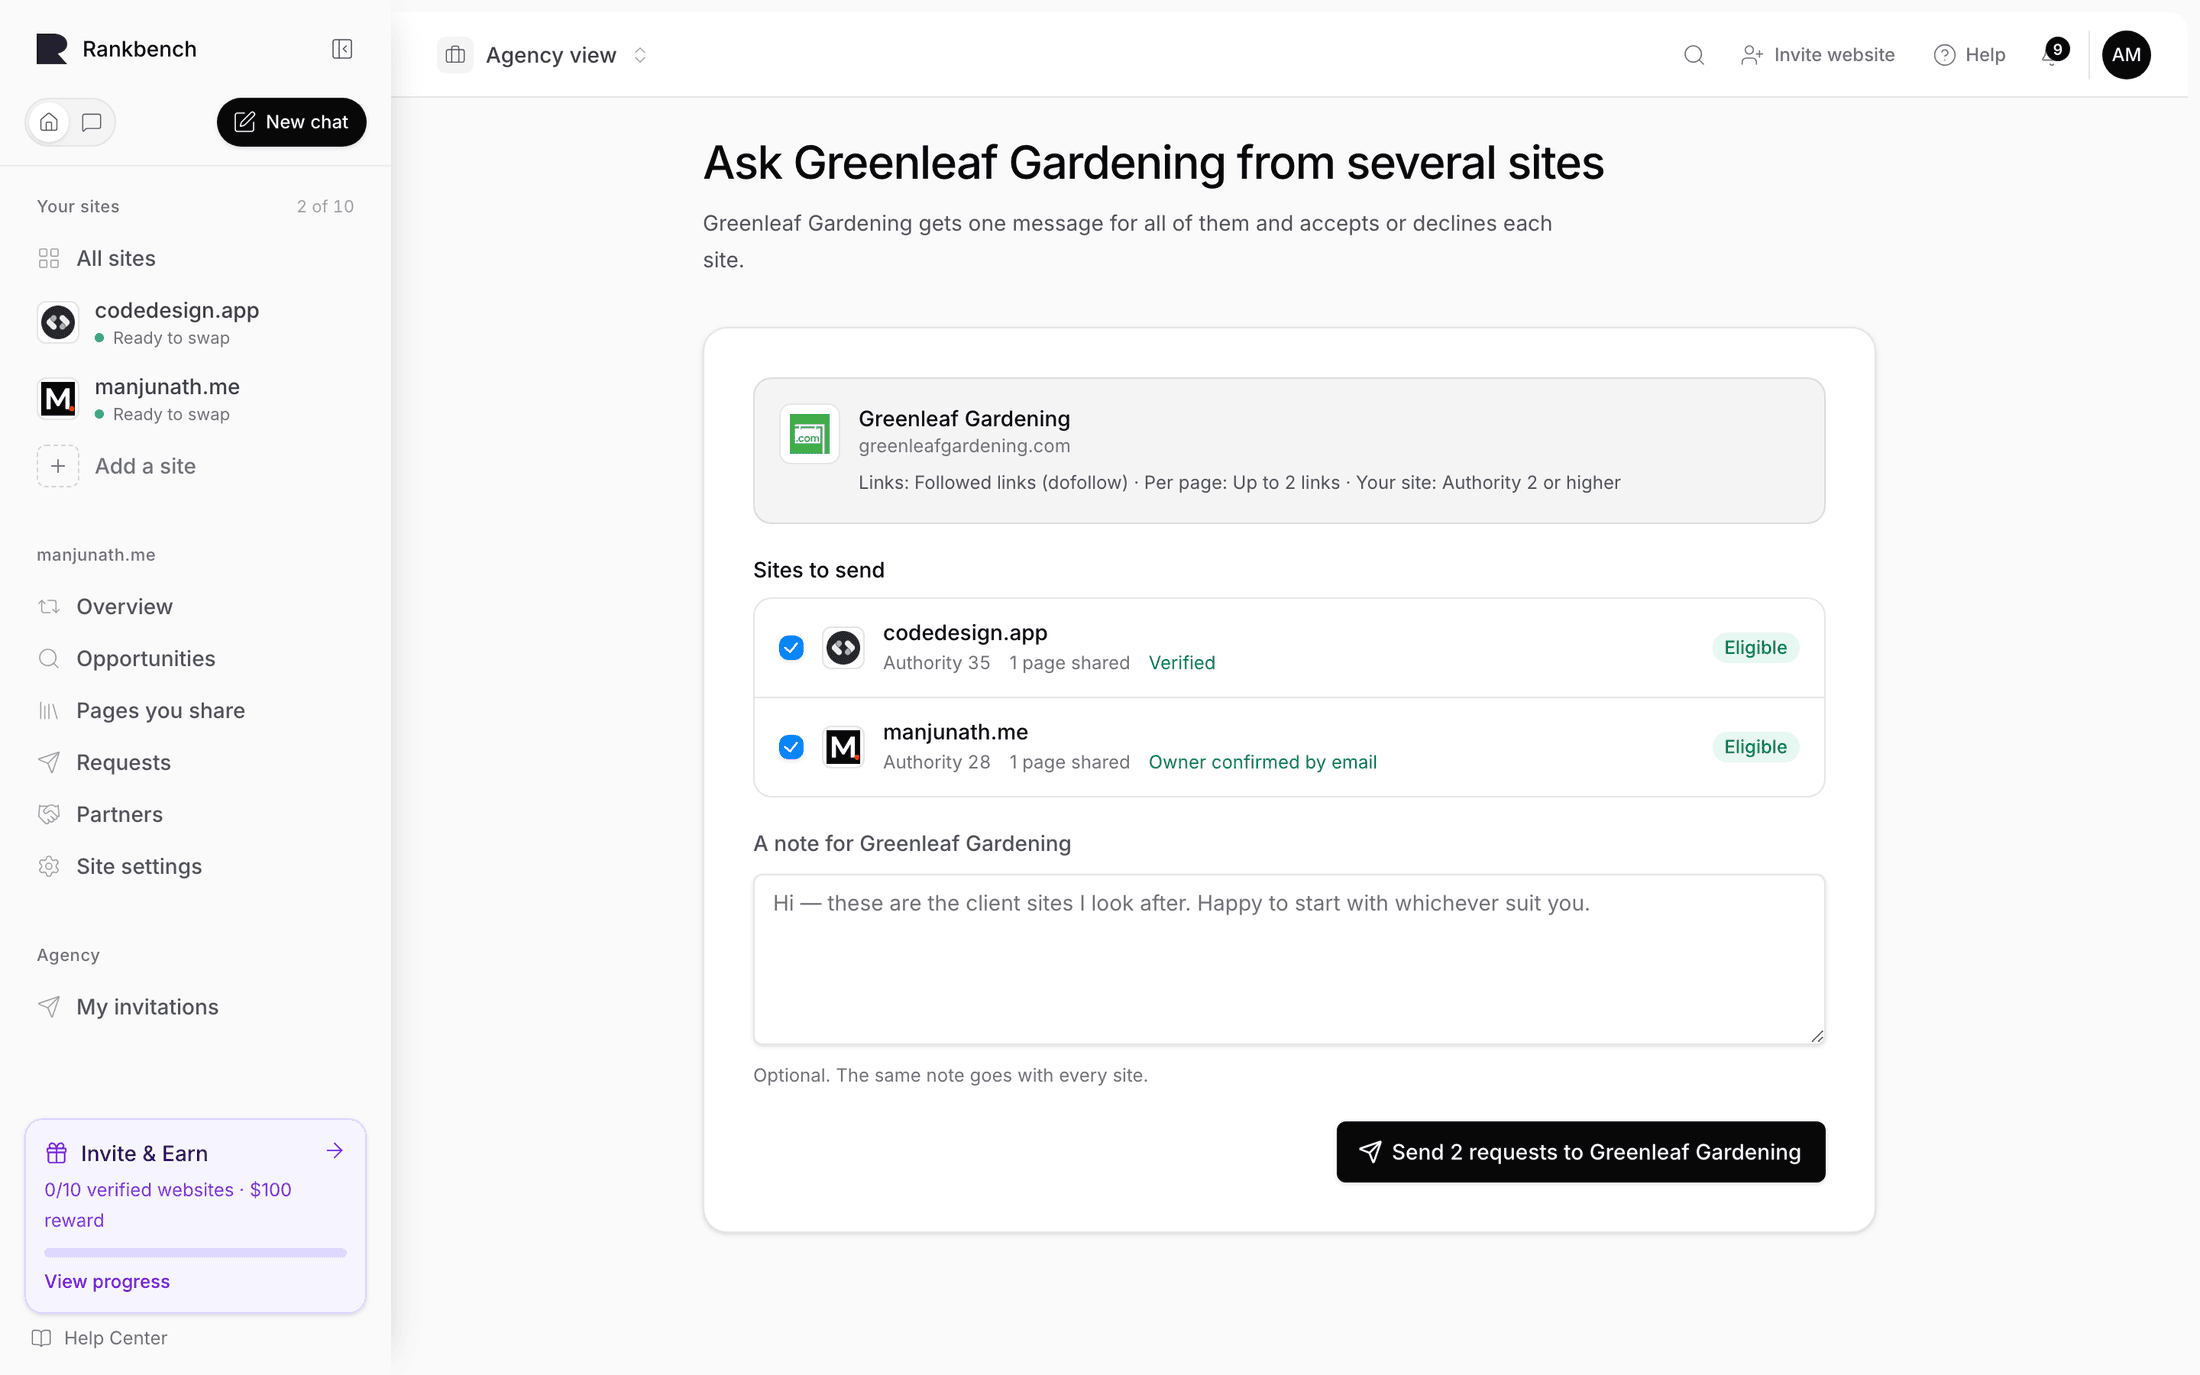Click the textarea resize handle corner
The height and width of the screenshot is (1375, 2200).
pos(1817,1036)
